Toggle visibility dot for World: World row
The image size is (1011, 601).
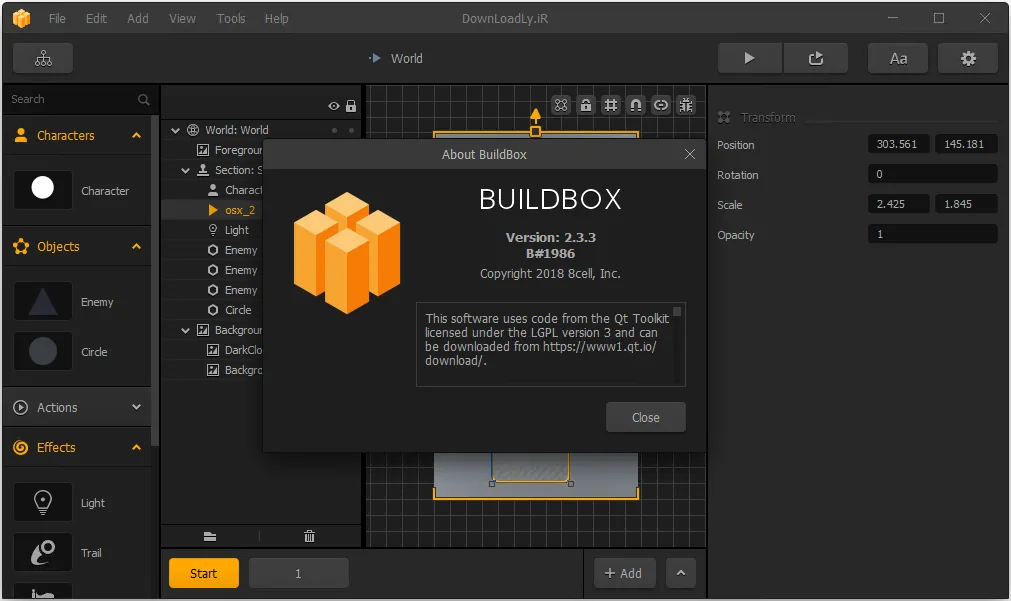point(334,130)
